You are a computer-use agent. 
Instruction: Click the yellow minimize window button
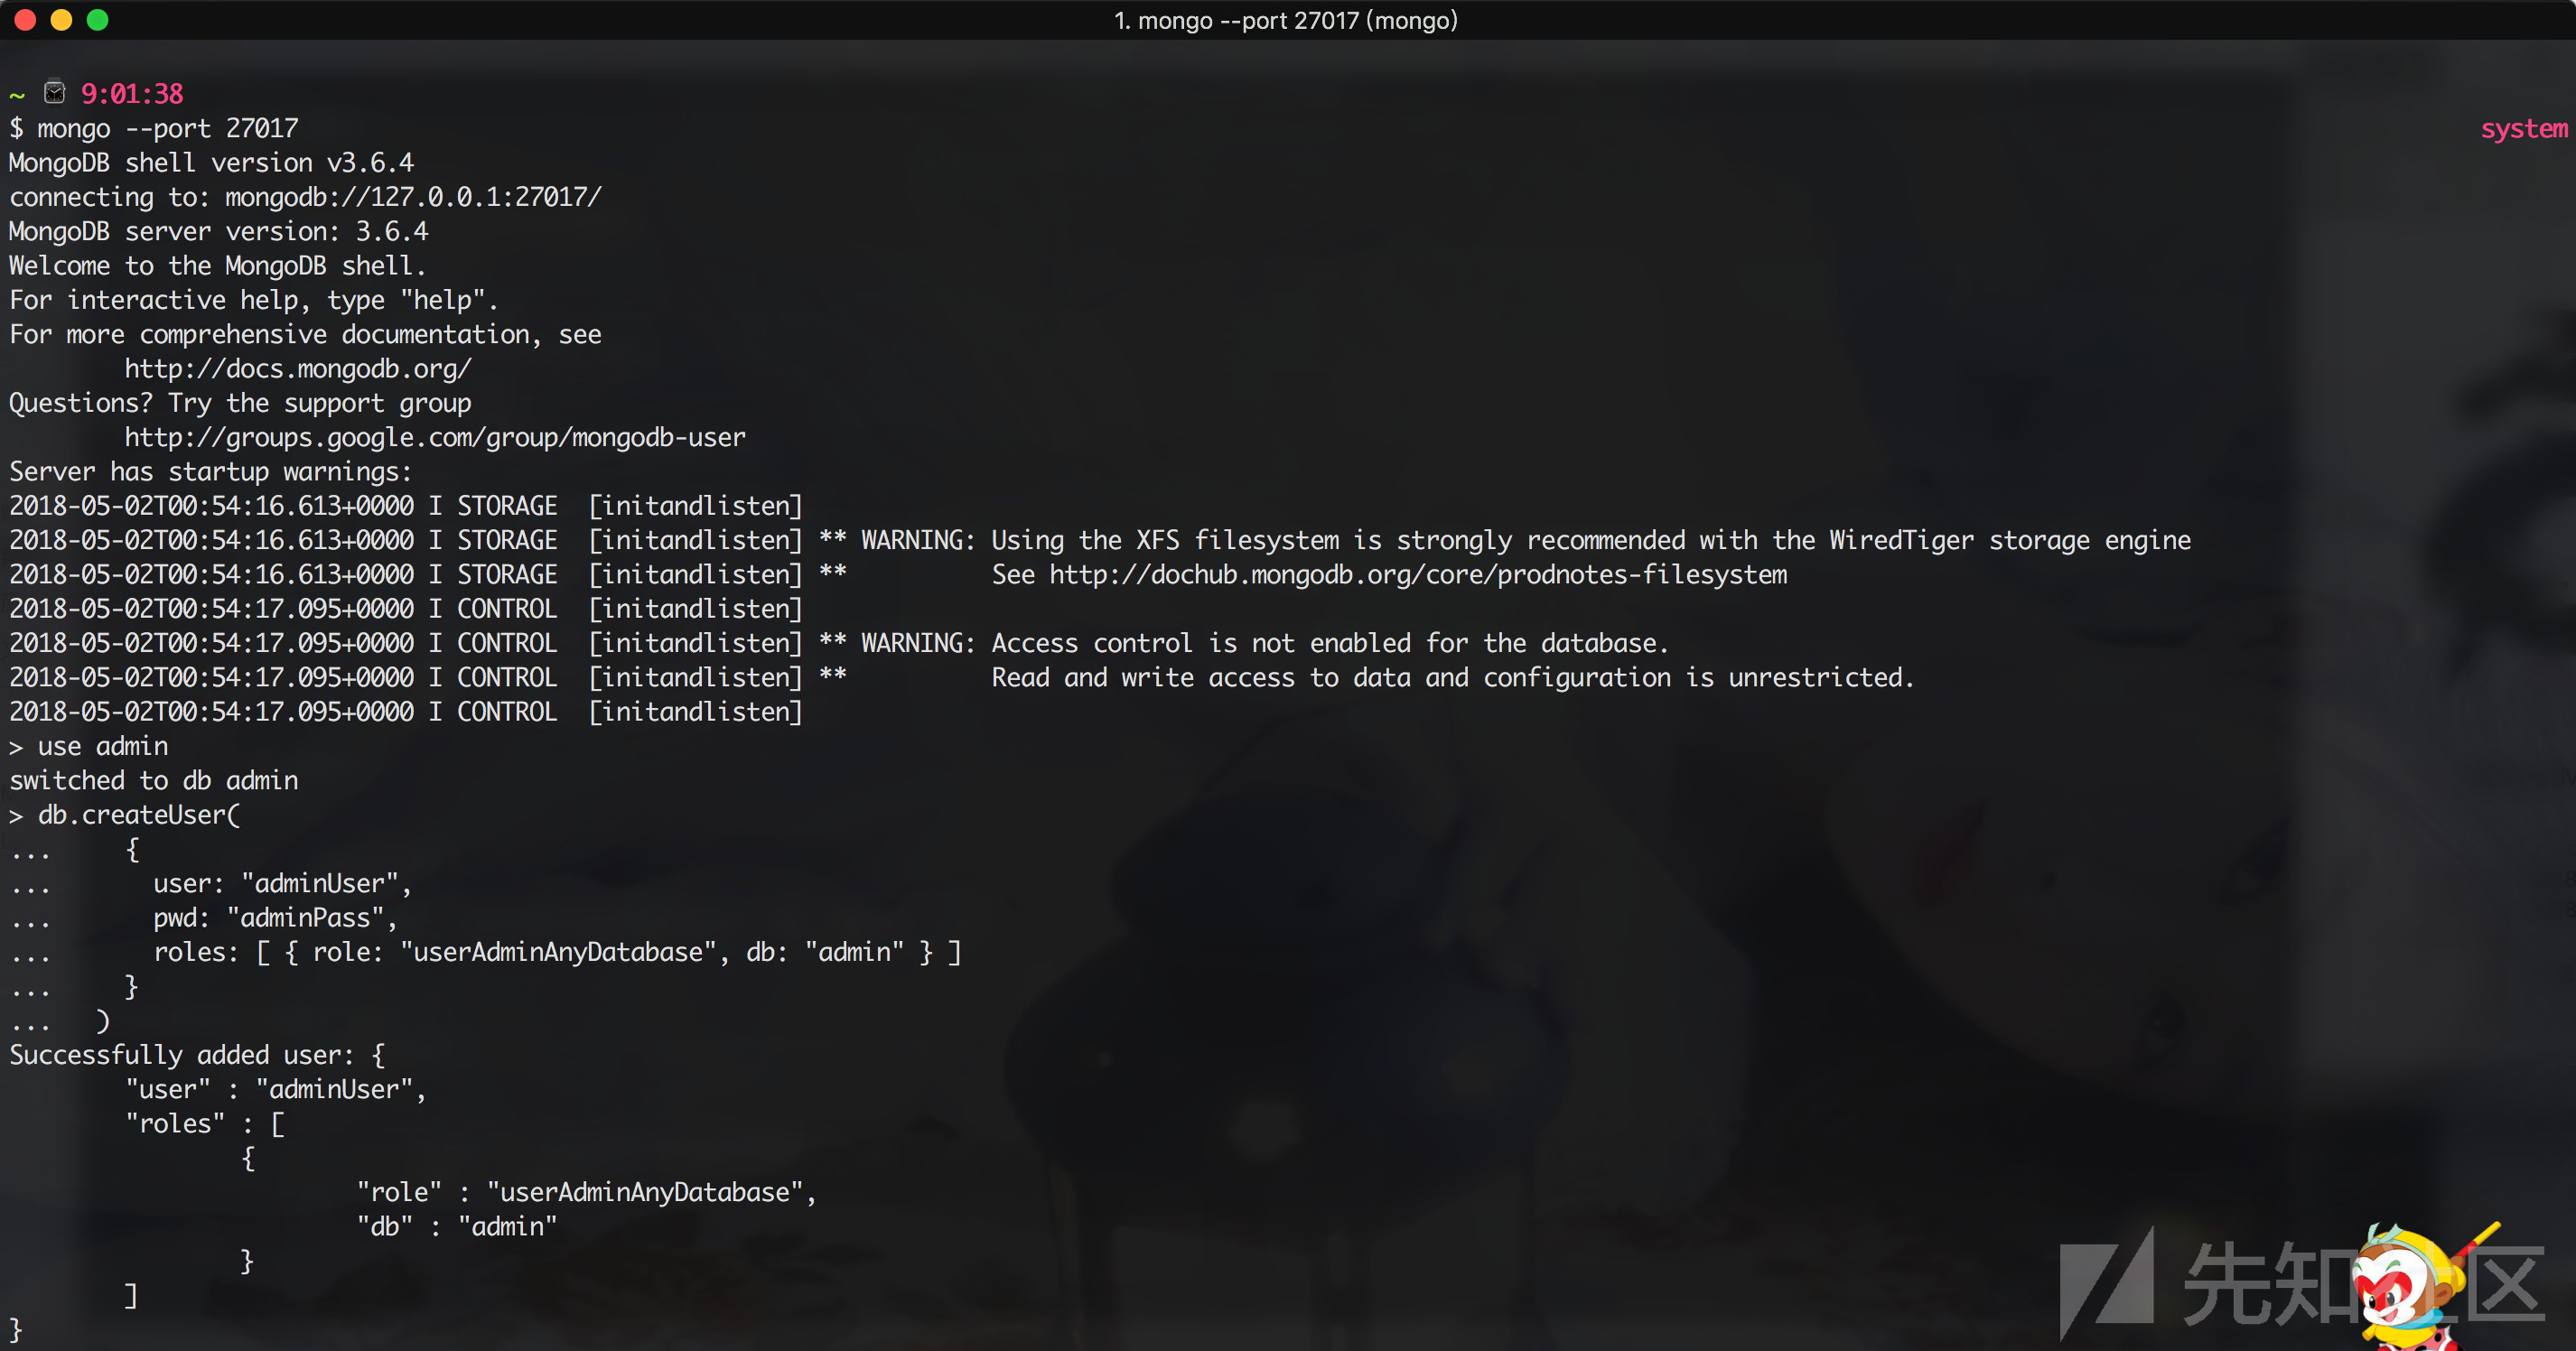(x=61, y=20)
